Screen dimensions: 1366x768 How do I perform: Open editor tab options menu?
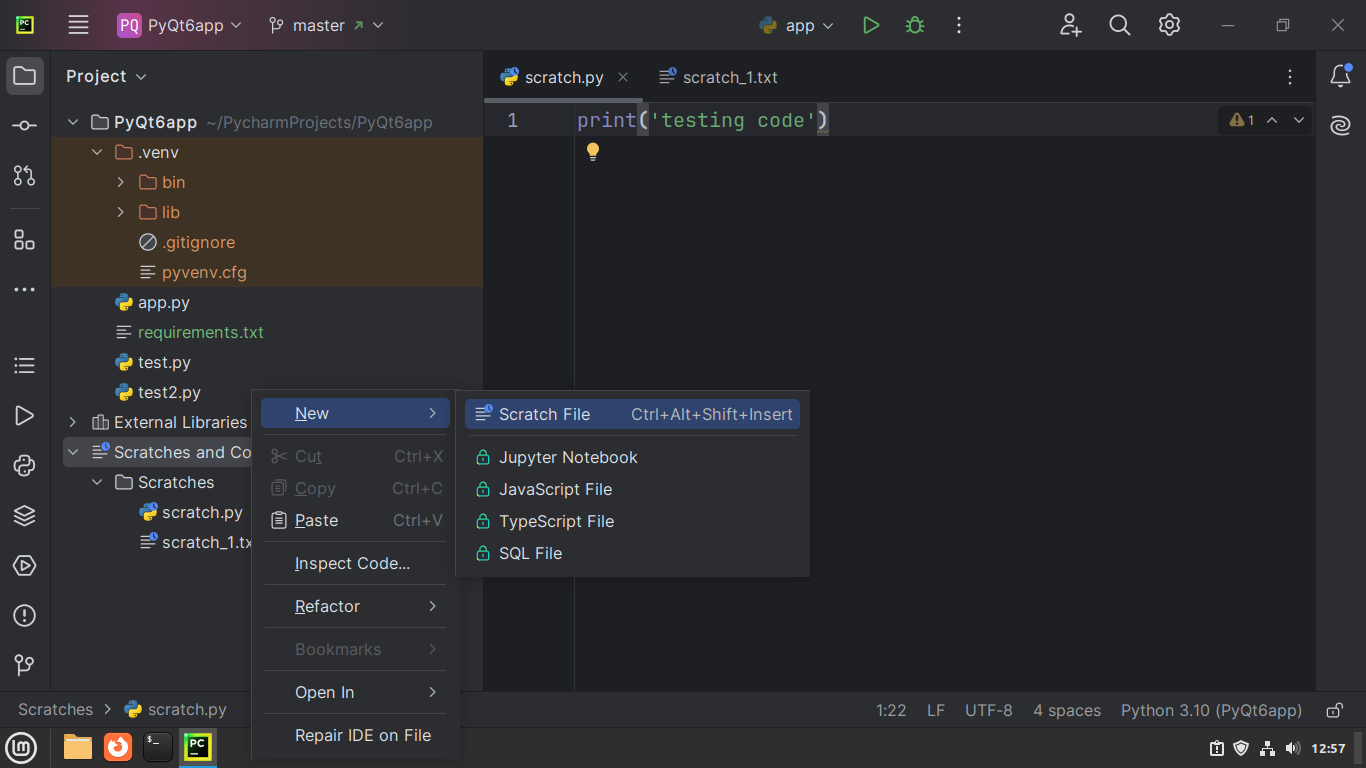point(1290,77)
